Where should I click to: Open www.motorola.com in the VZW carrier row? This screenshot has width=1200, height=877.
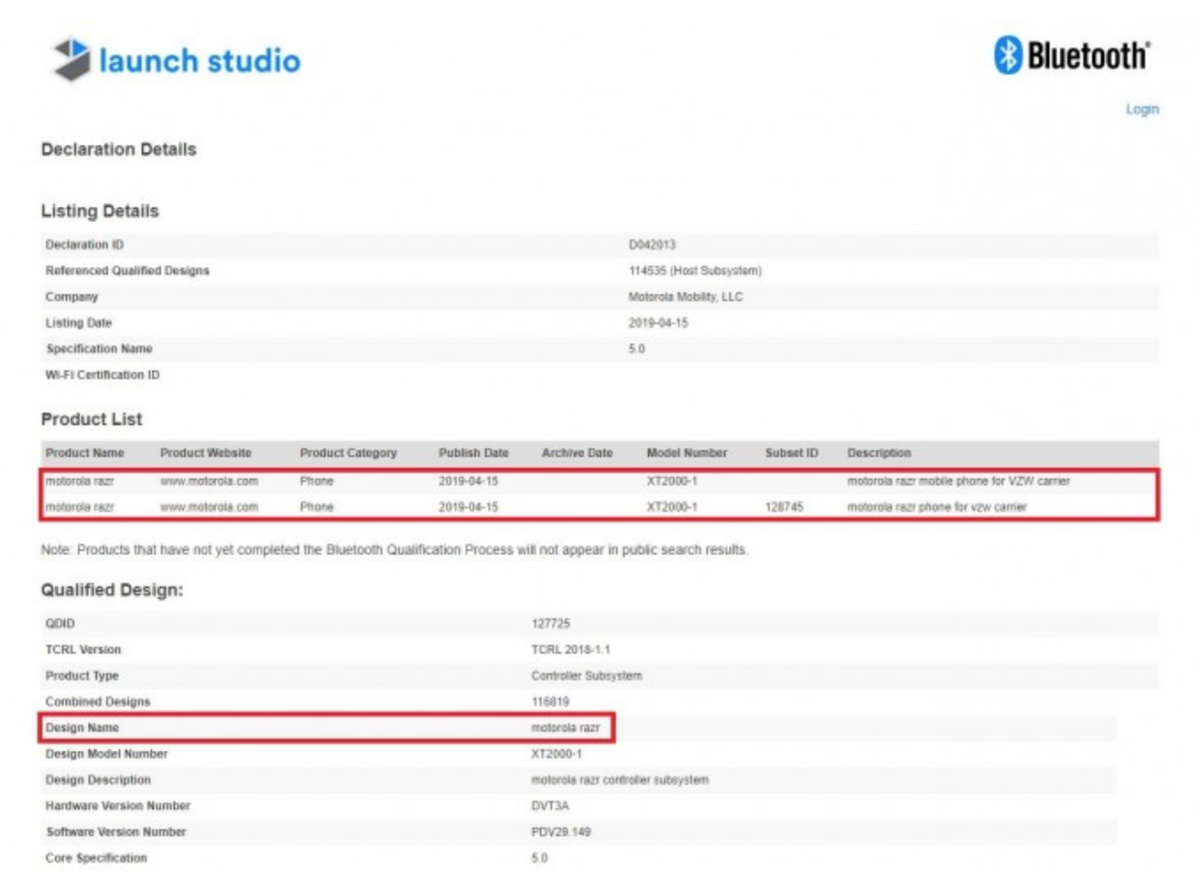pyautogui.click(x=209, y=481)
